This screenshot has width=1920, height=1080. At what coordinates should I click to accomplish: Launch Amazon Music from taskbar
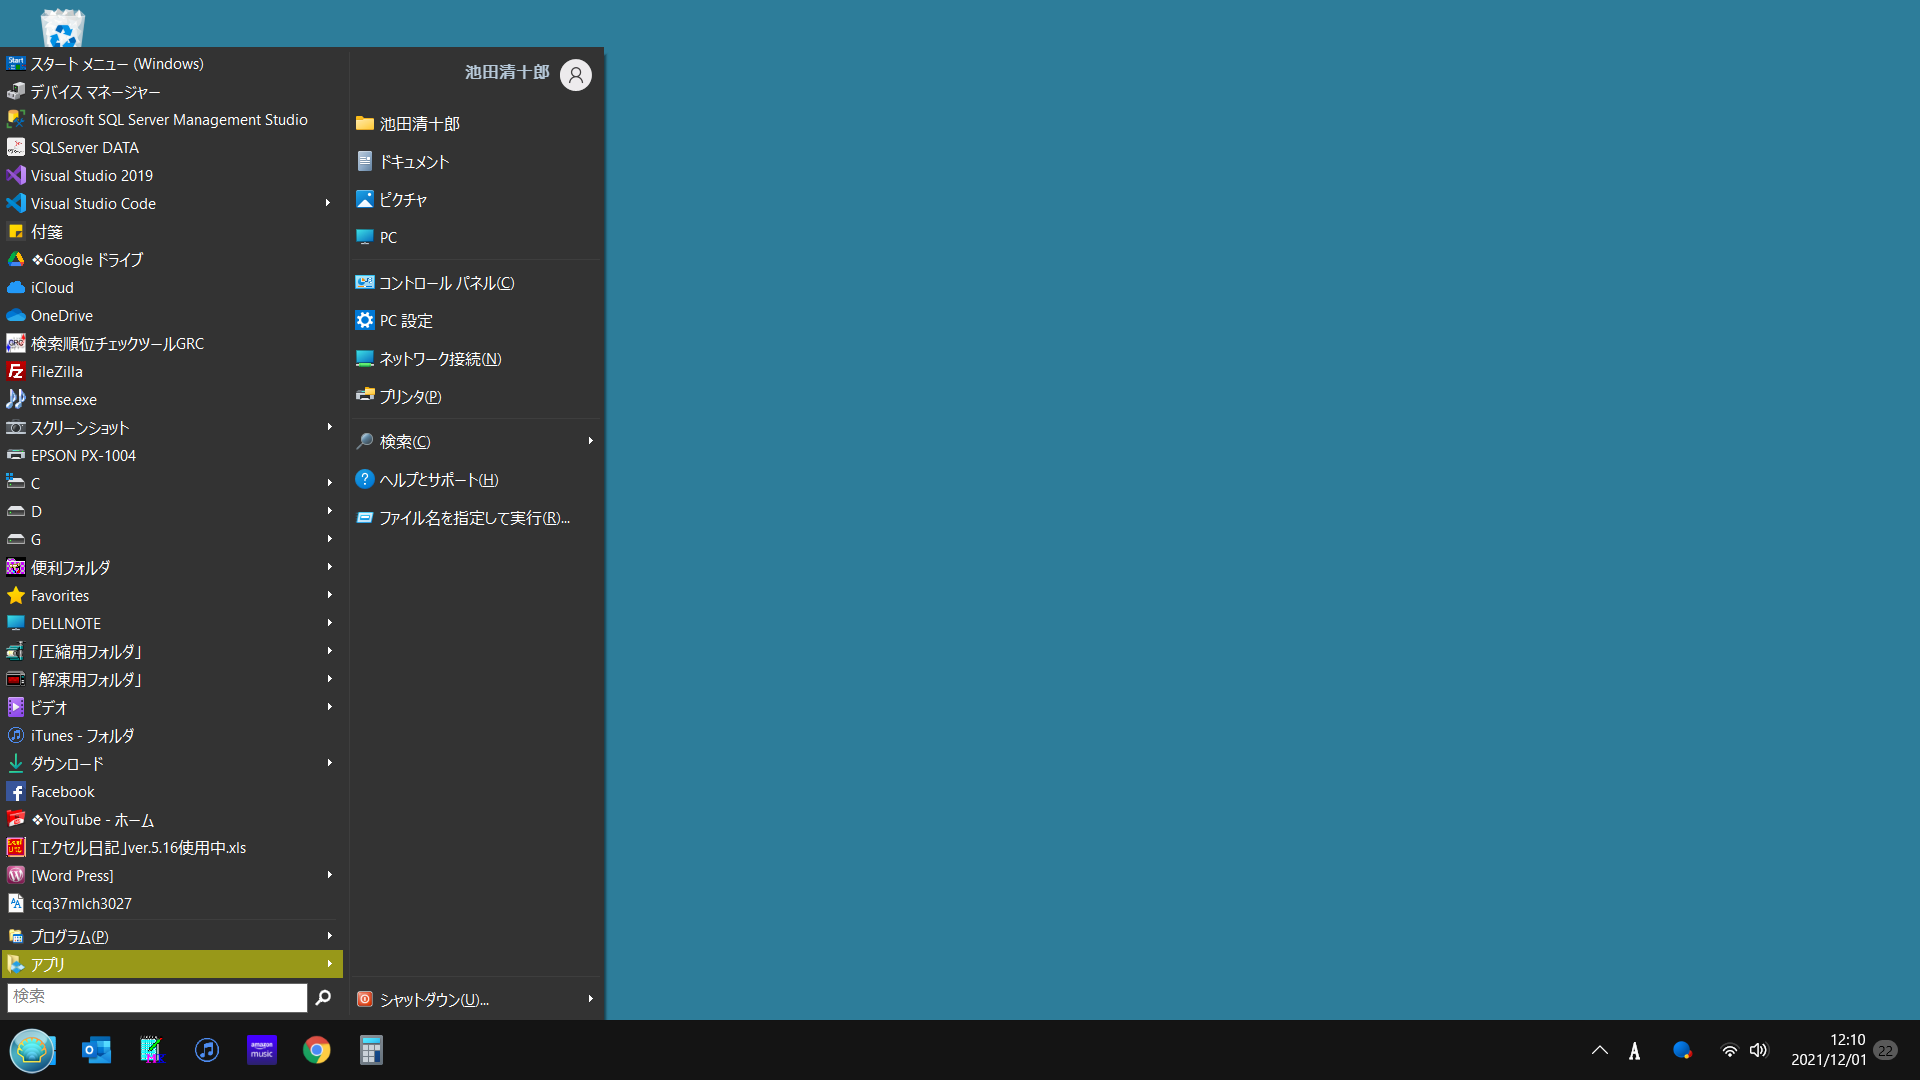[x=262, y=1050]
